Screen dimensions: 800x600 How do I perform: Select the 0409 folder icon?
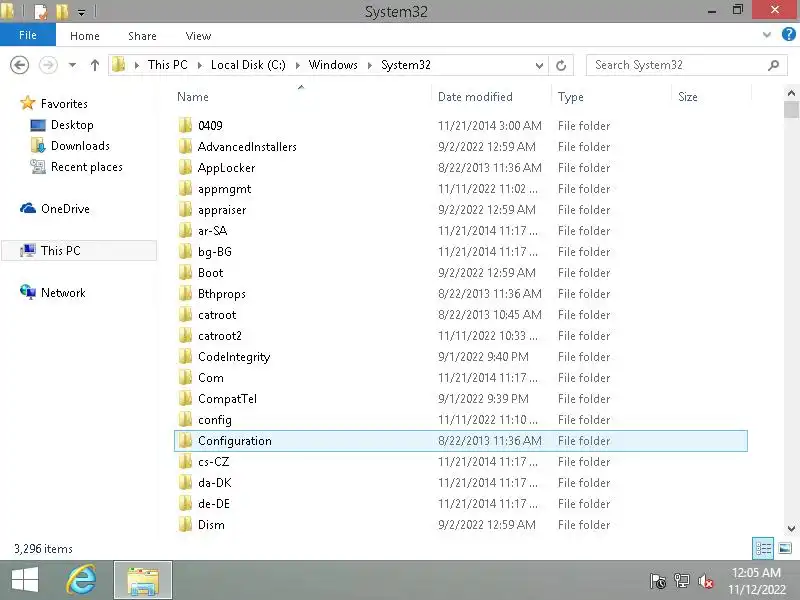[x=185, y=126]
